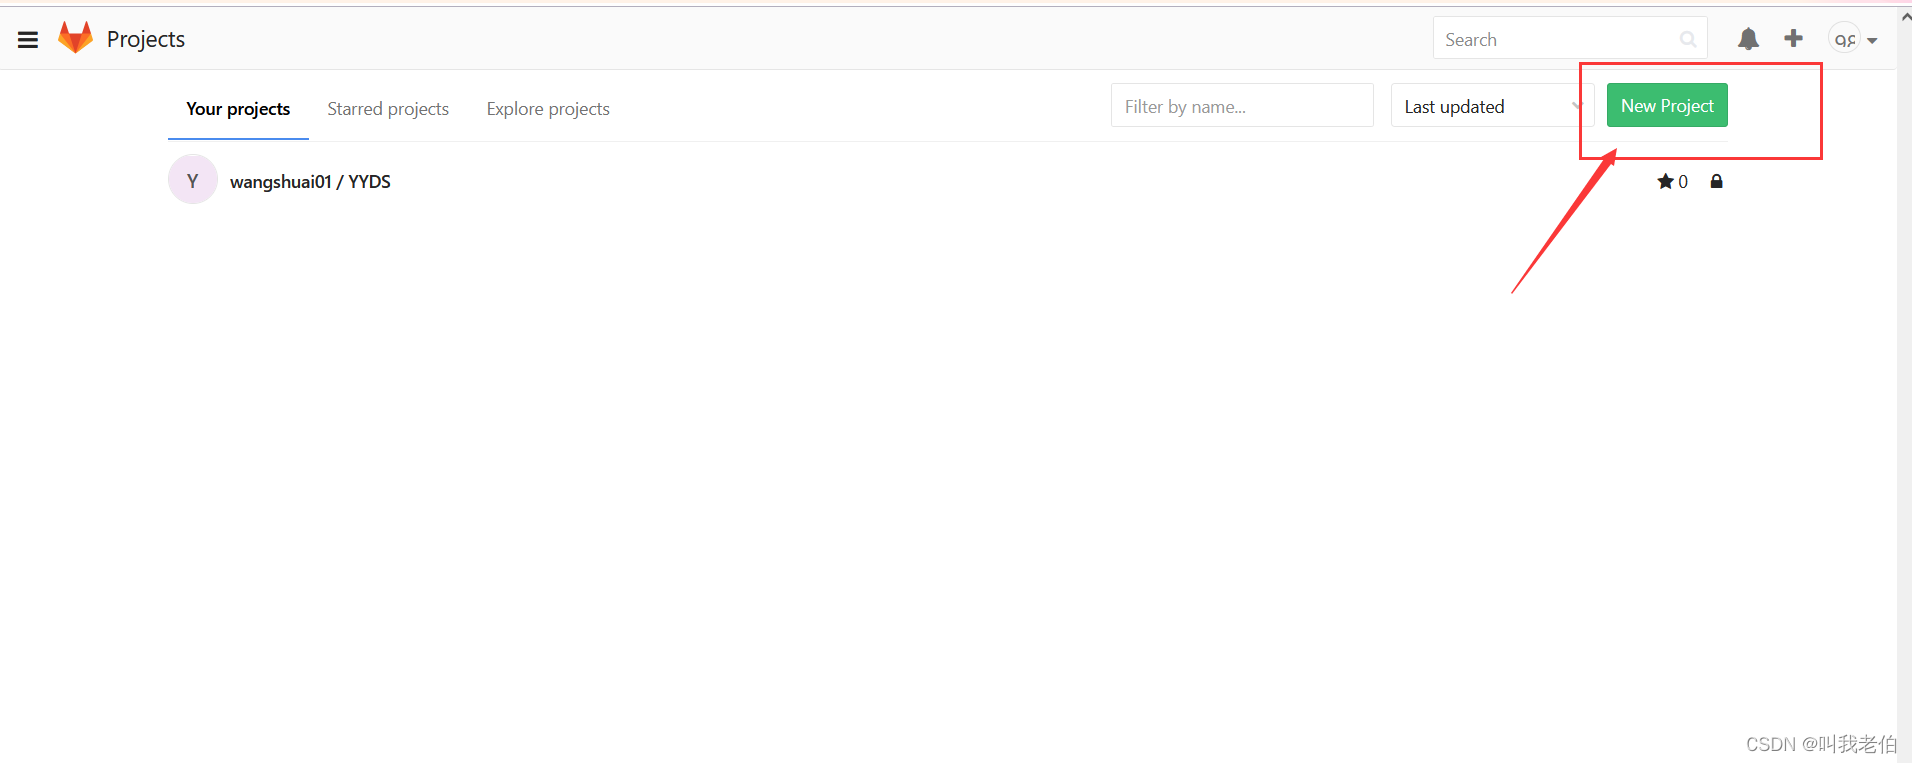The image size is (1912, 763).
Task: Click the star icon on YYDS project
Action: click(1665, 181)
